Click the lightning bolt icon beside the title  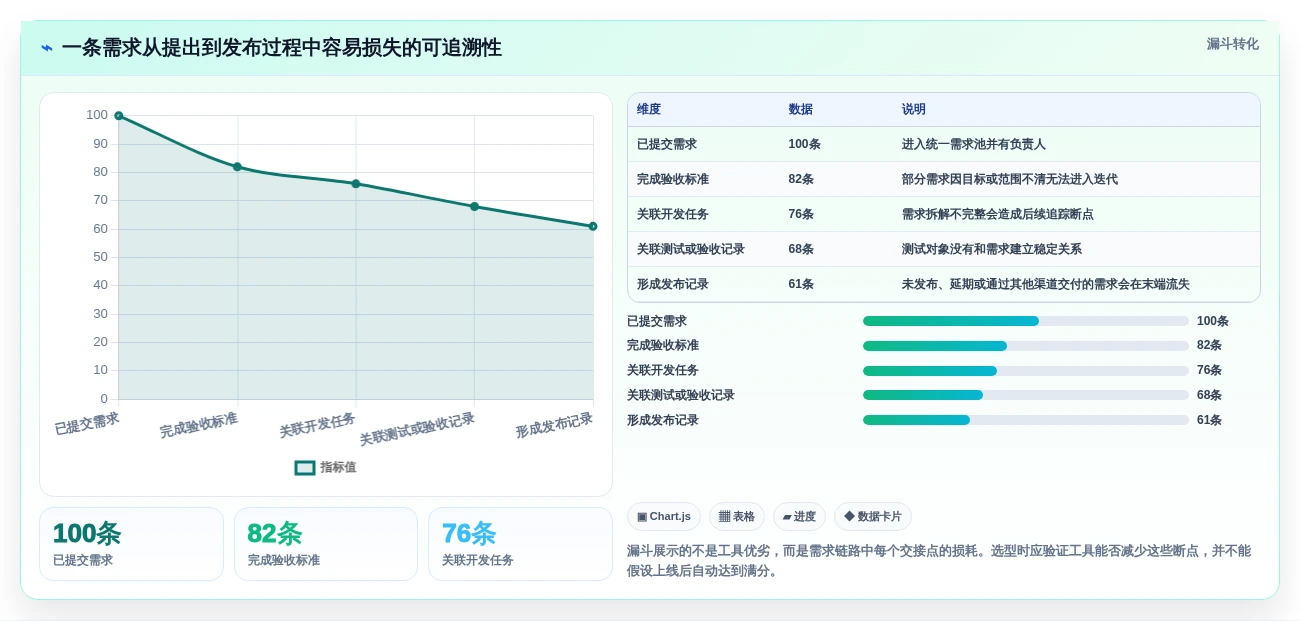[47, 48]
